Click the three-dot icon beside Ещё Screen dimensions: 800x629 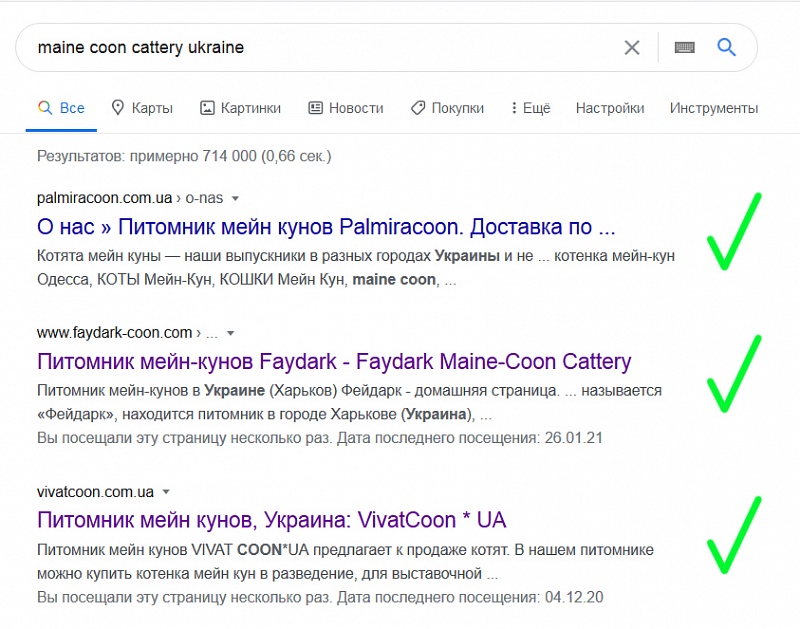(514, 108)
